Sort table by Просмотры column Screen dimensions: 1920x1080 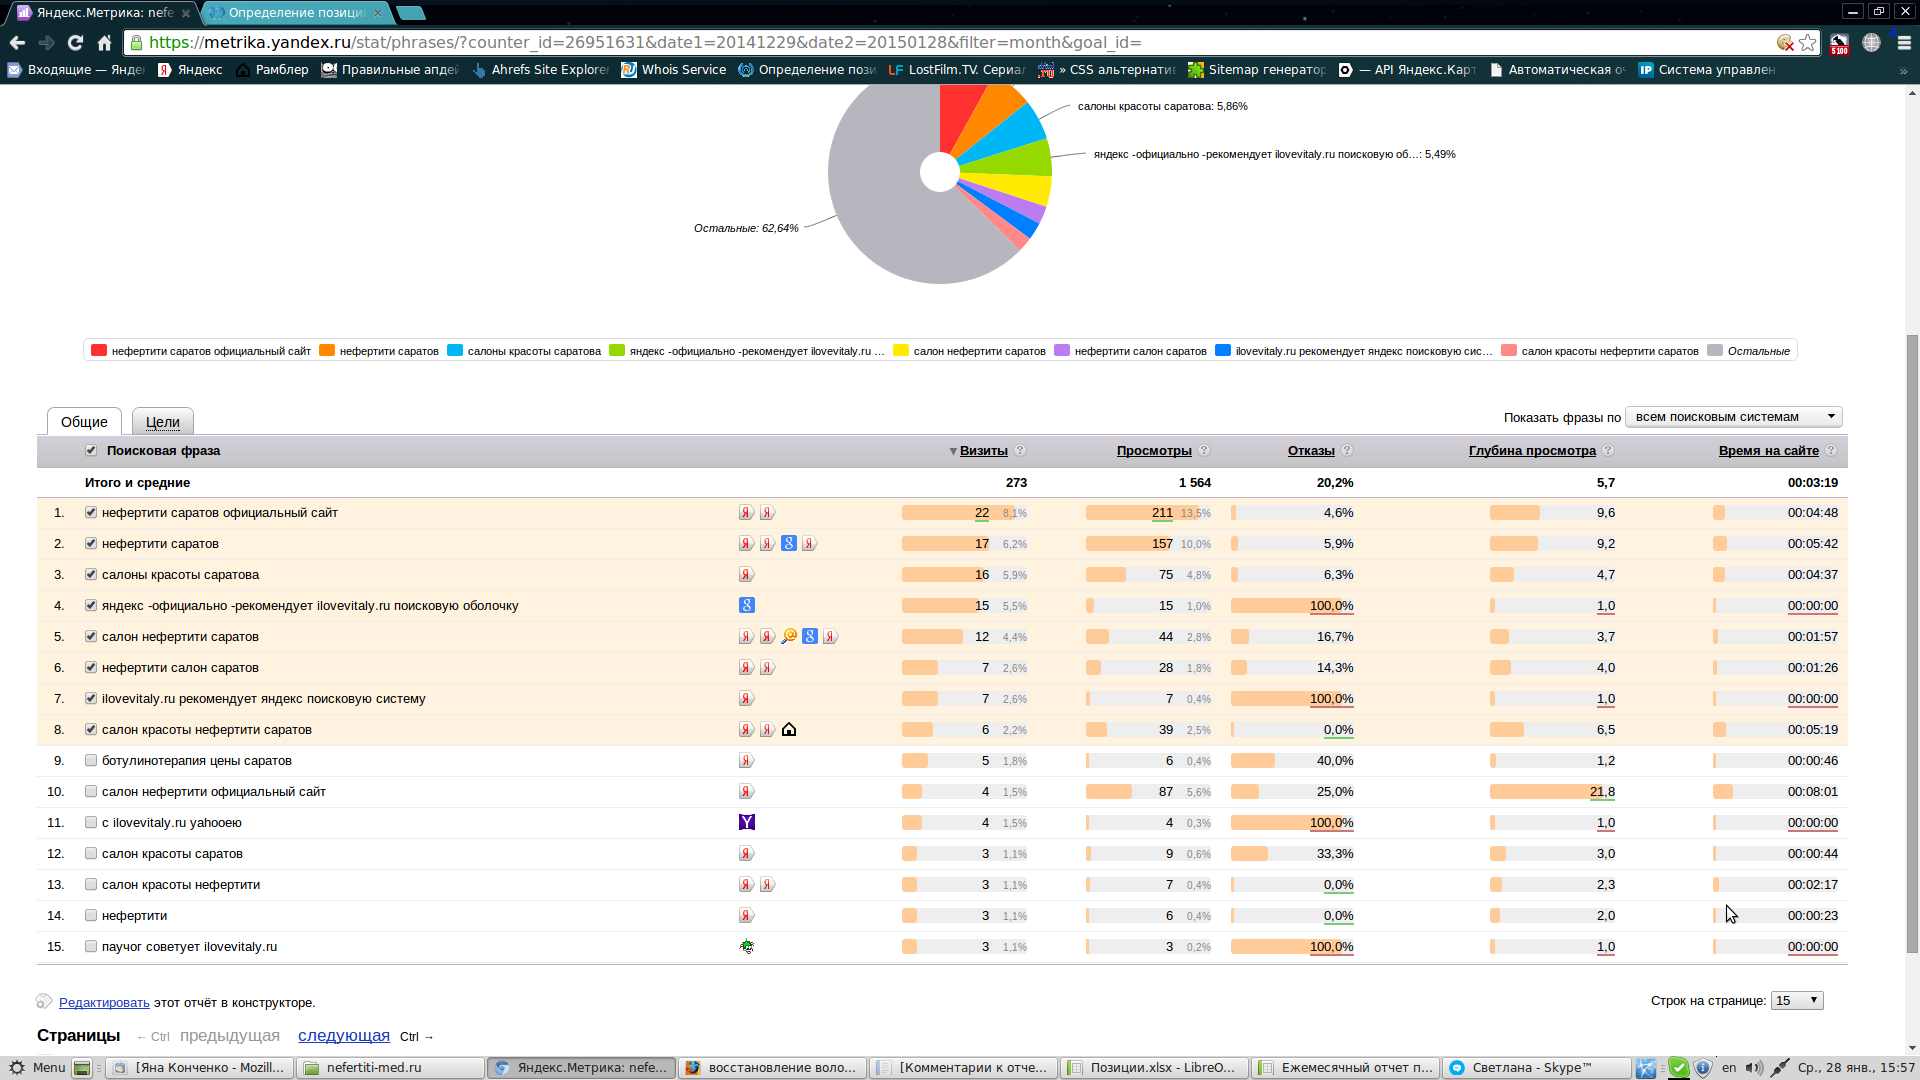(x=1154, y=450)
